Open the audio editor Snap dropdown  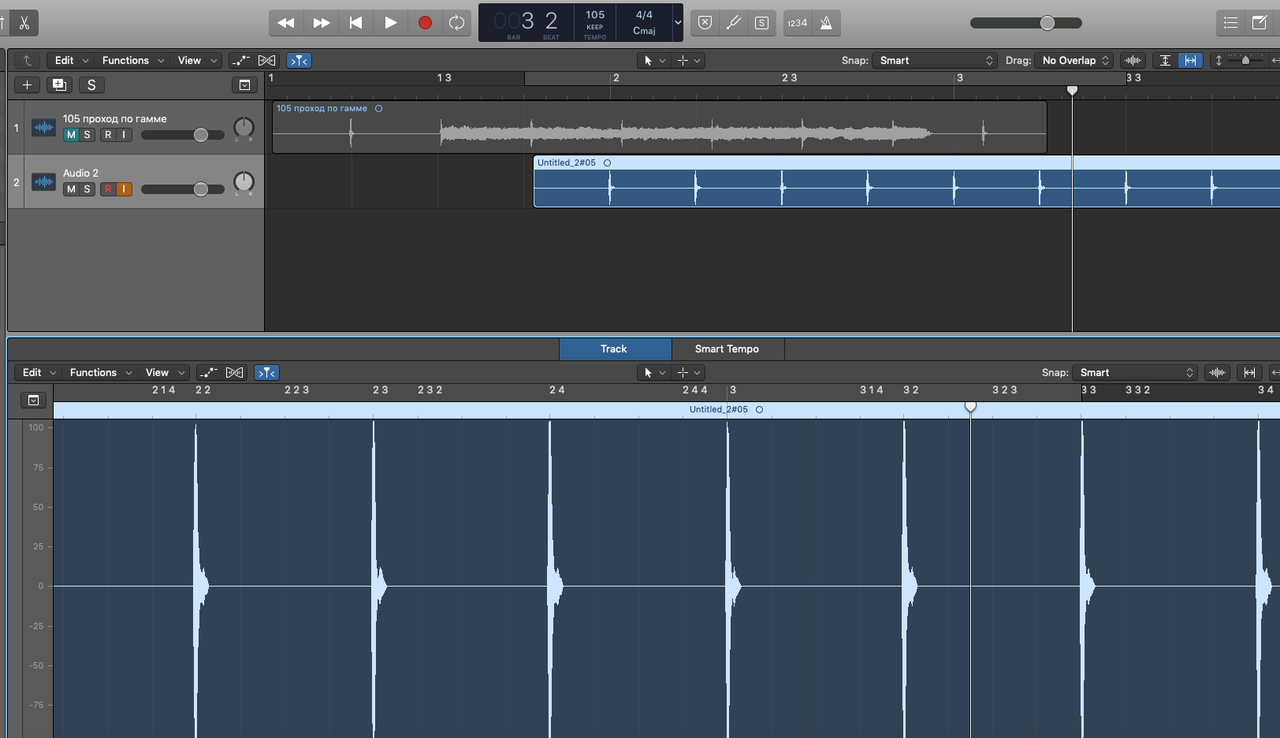pos(1134,373)
